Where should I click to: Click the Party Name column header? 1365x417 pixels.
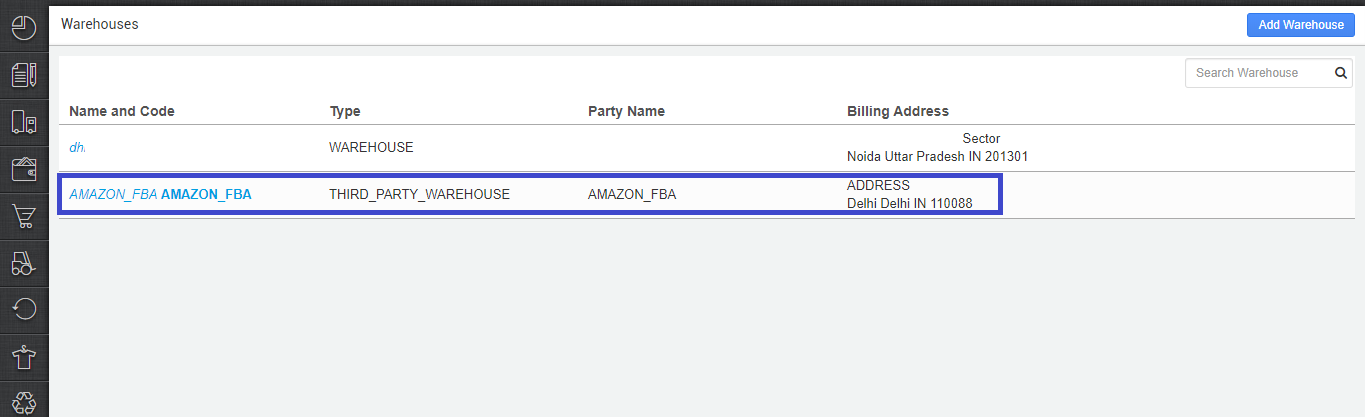[x=626, y=111]
